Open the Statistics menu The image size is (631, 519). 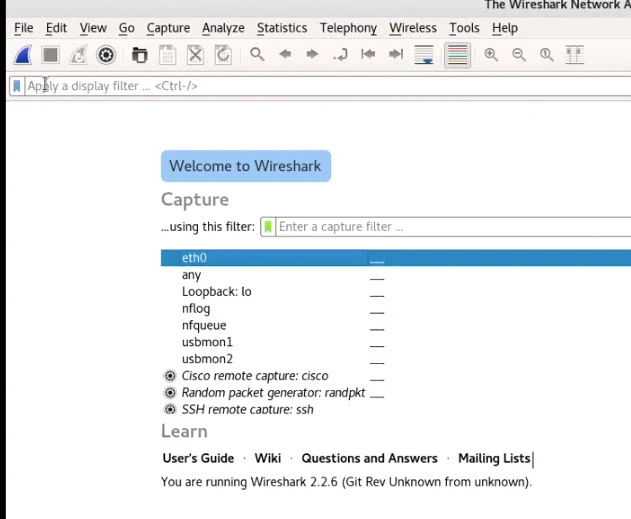pyautogui.click(x=282, y=28)
